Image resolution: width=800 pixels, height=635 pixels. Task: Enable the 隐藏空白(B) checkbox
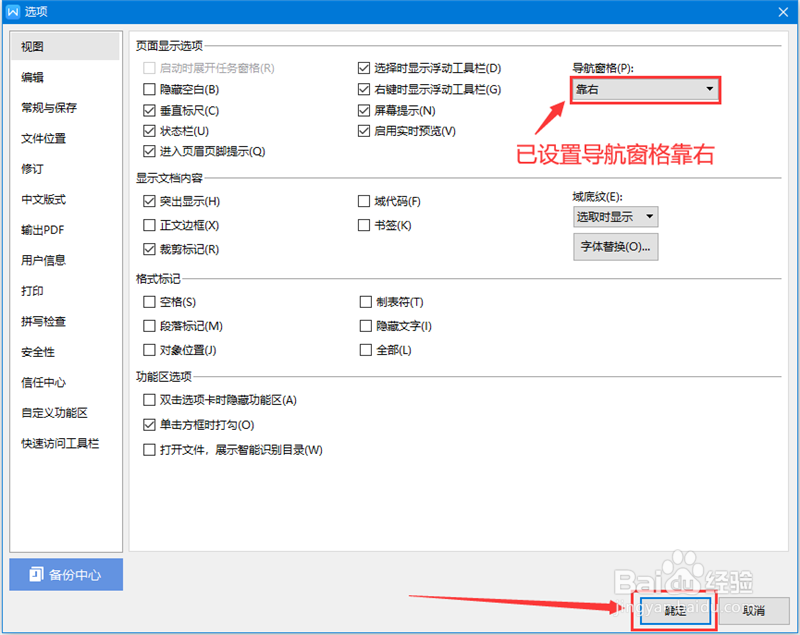pyautogui.click(x=149, y=89)
